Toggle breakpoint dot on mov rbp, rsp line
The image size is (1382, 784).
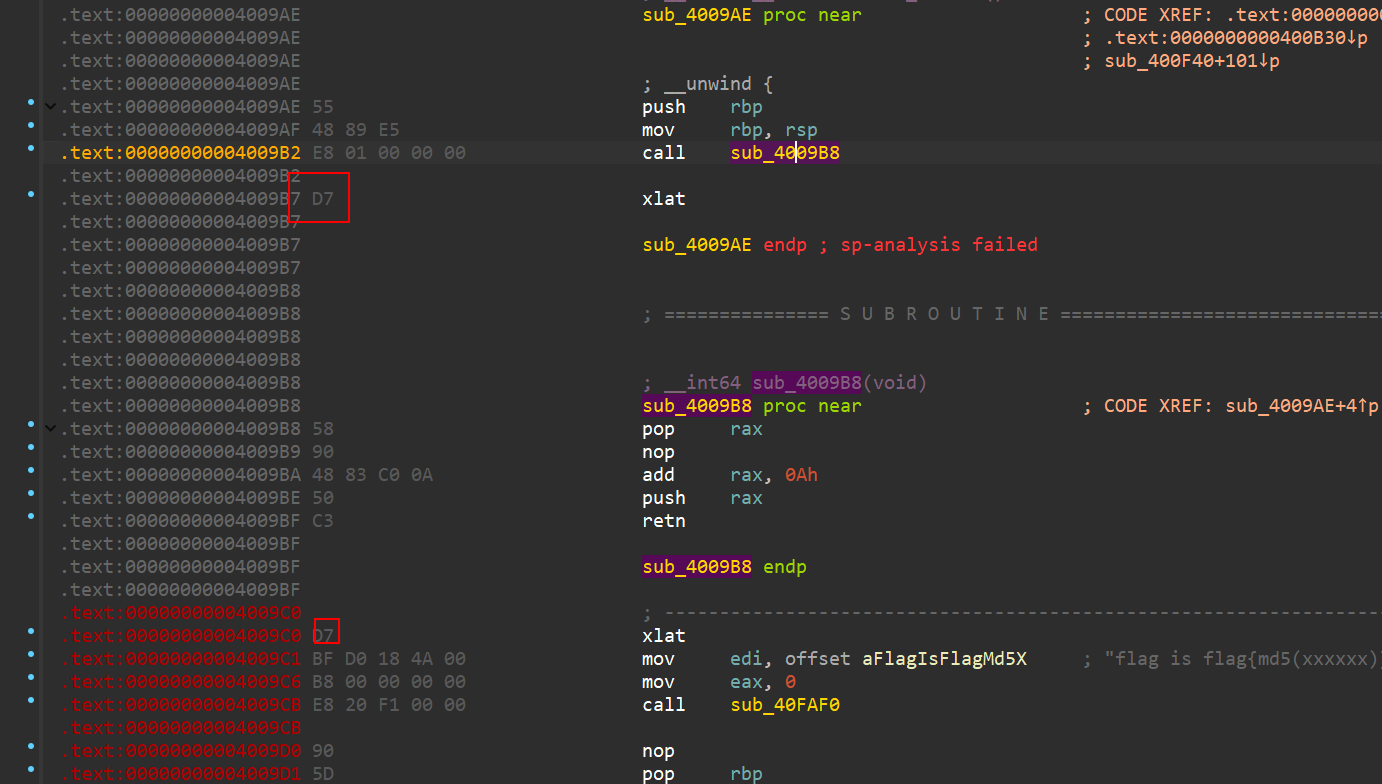tap(31, 125)
